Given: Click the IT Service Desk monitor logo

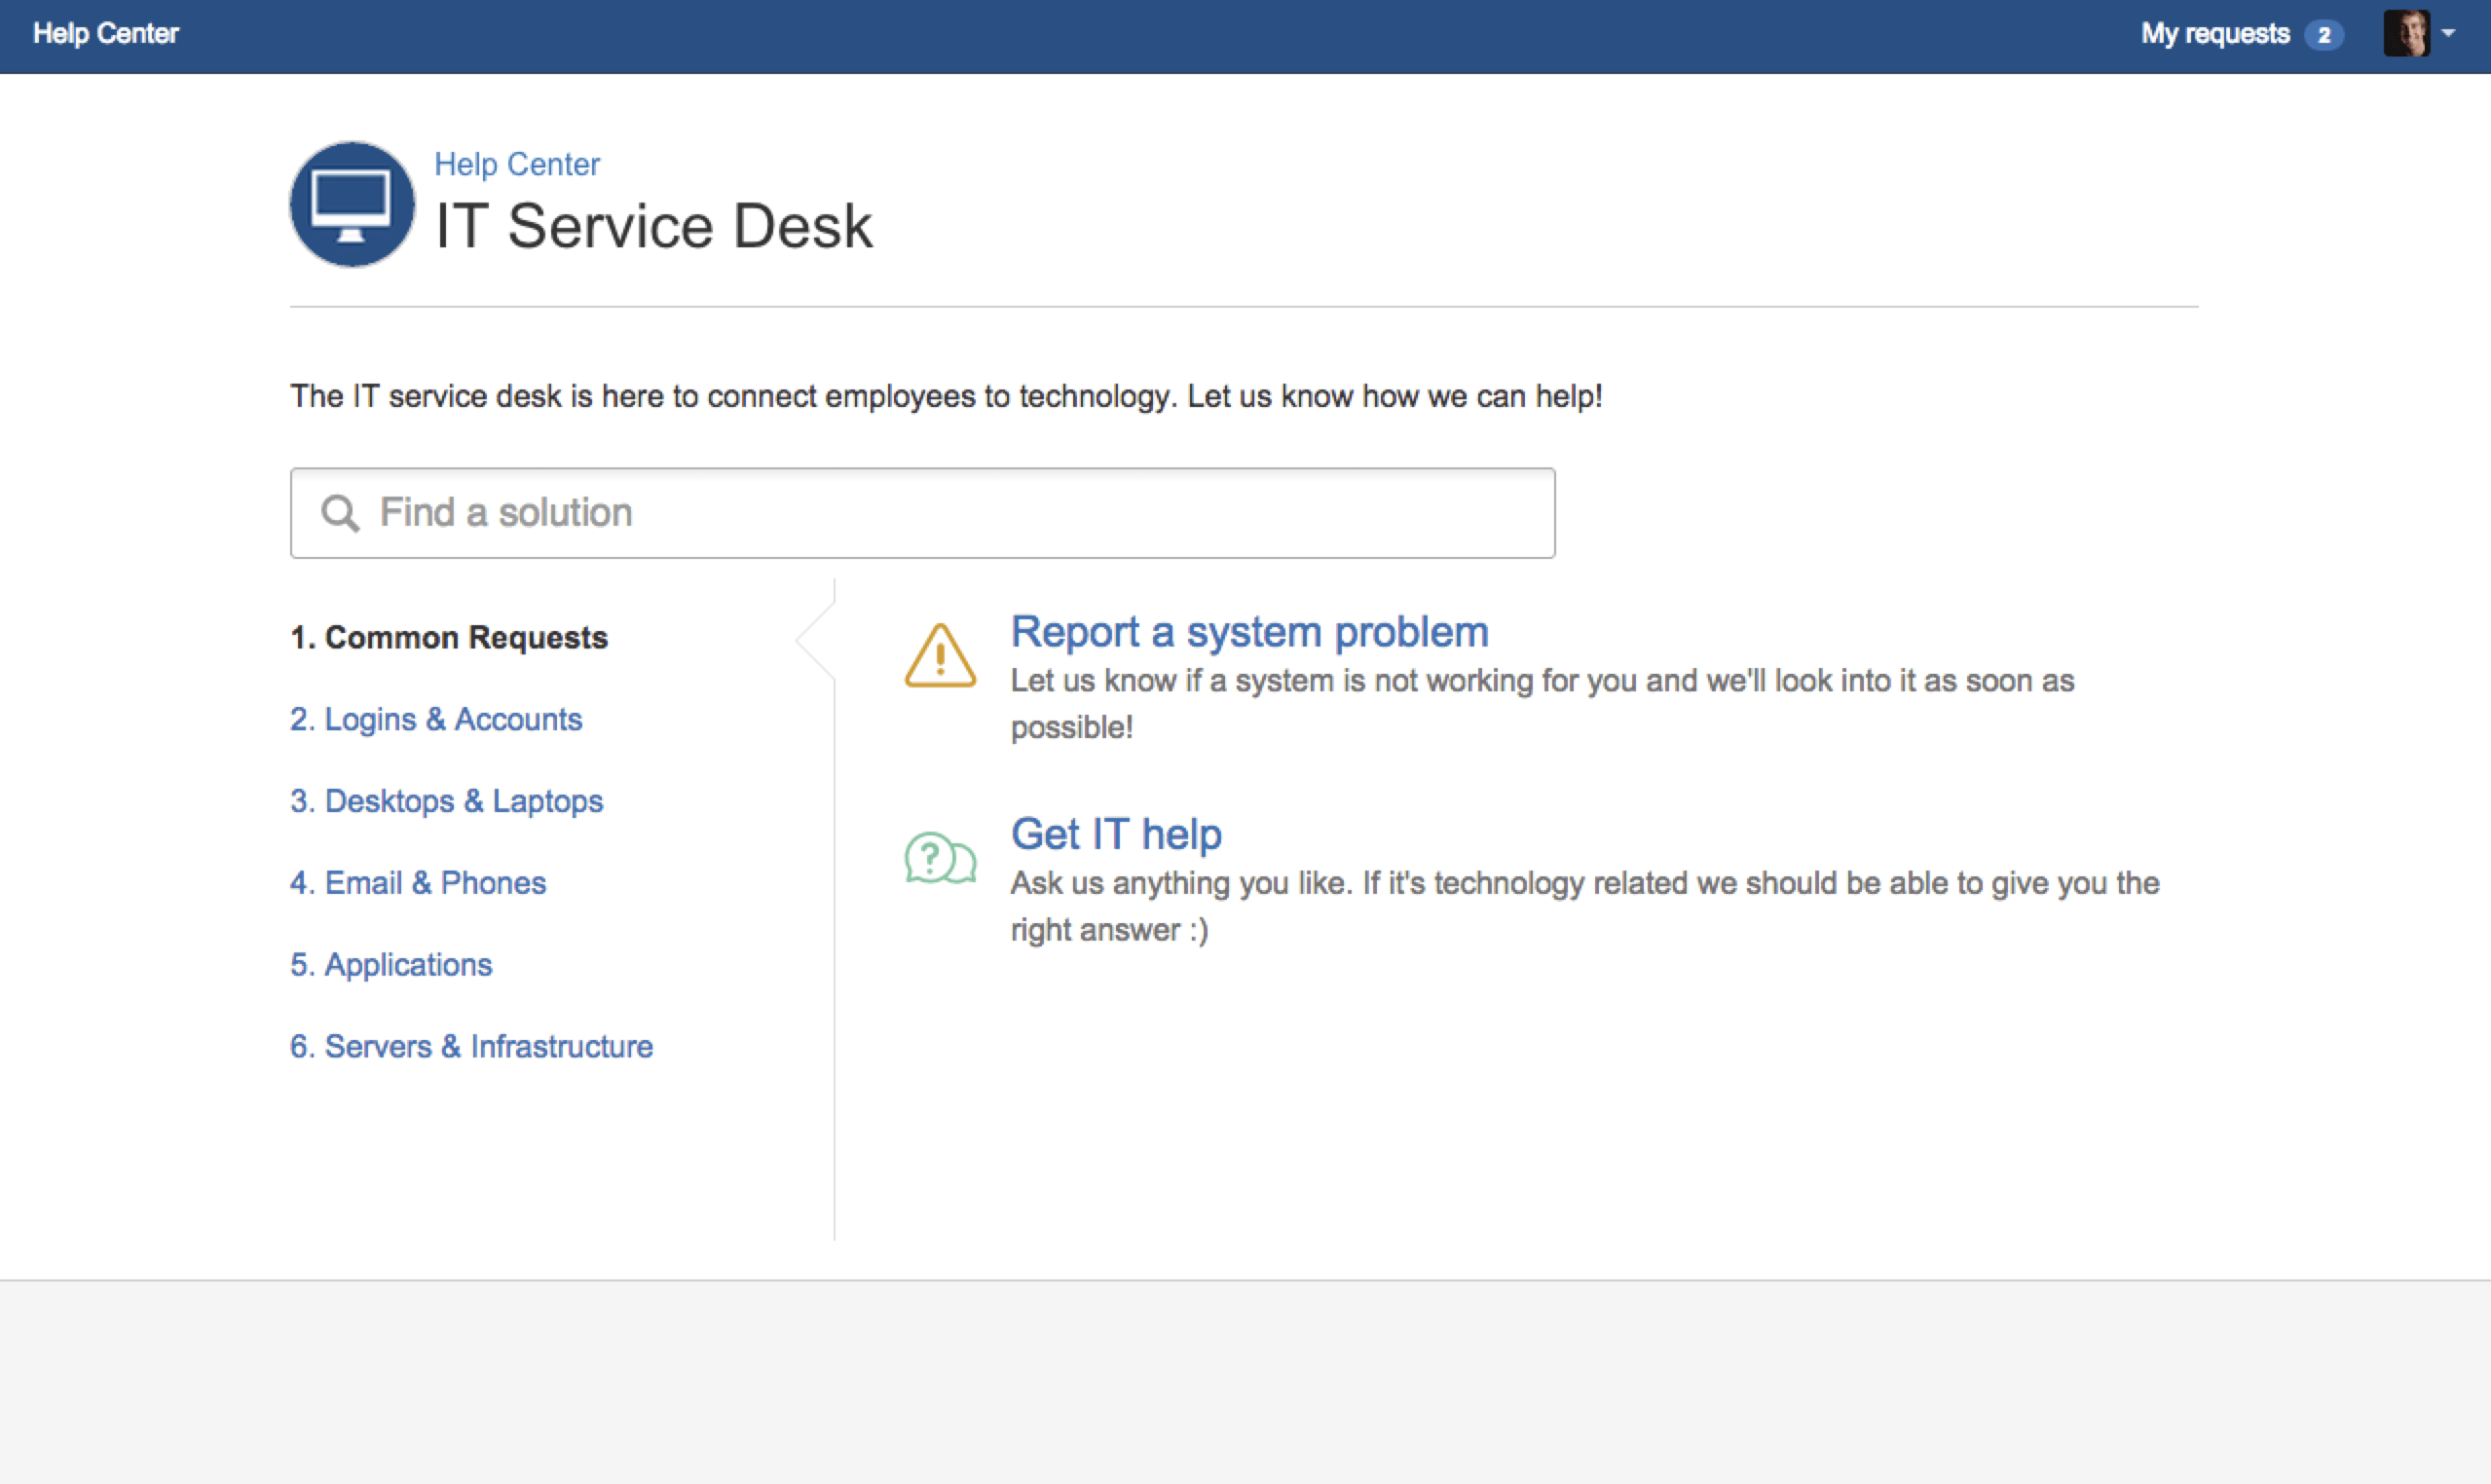Looking at the screenshot, I should (352, 204).
